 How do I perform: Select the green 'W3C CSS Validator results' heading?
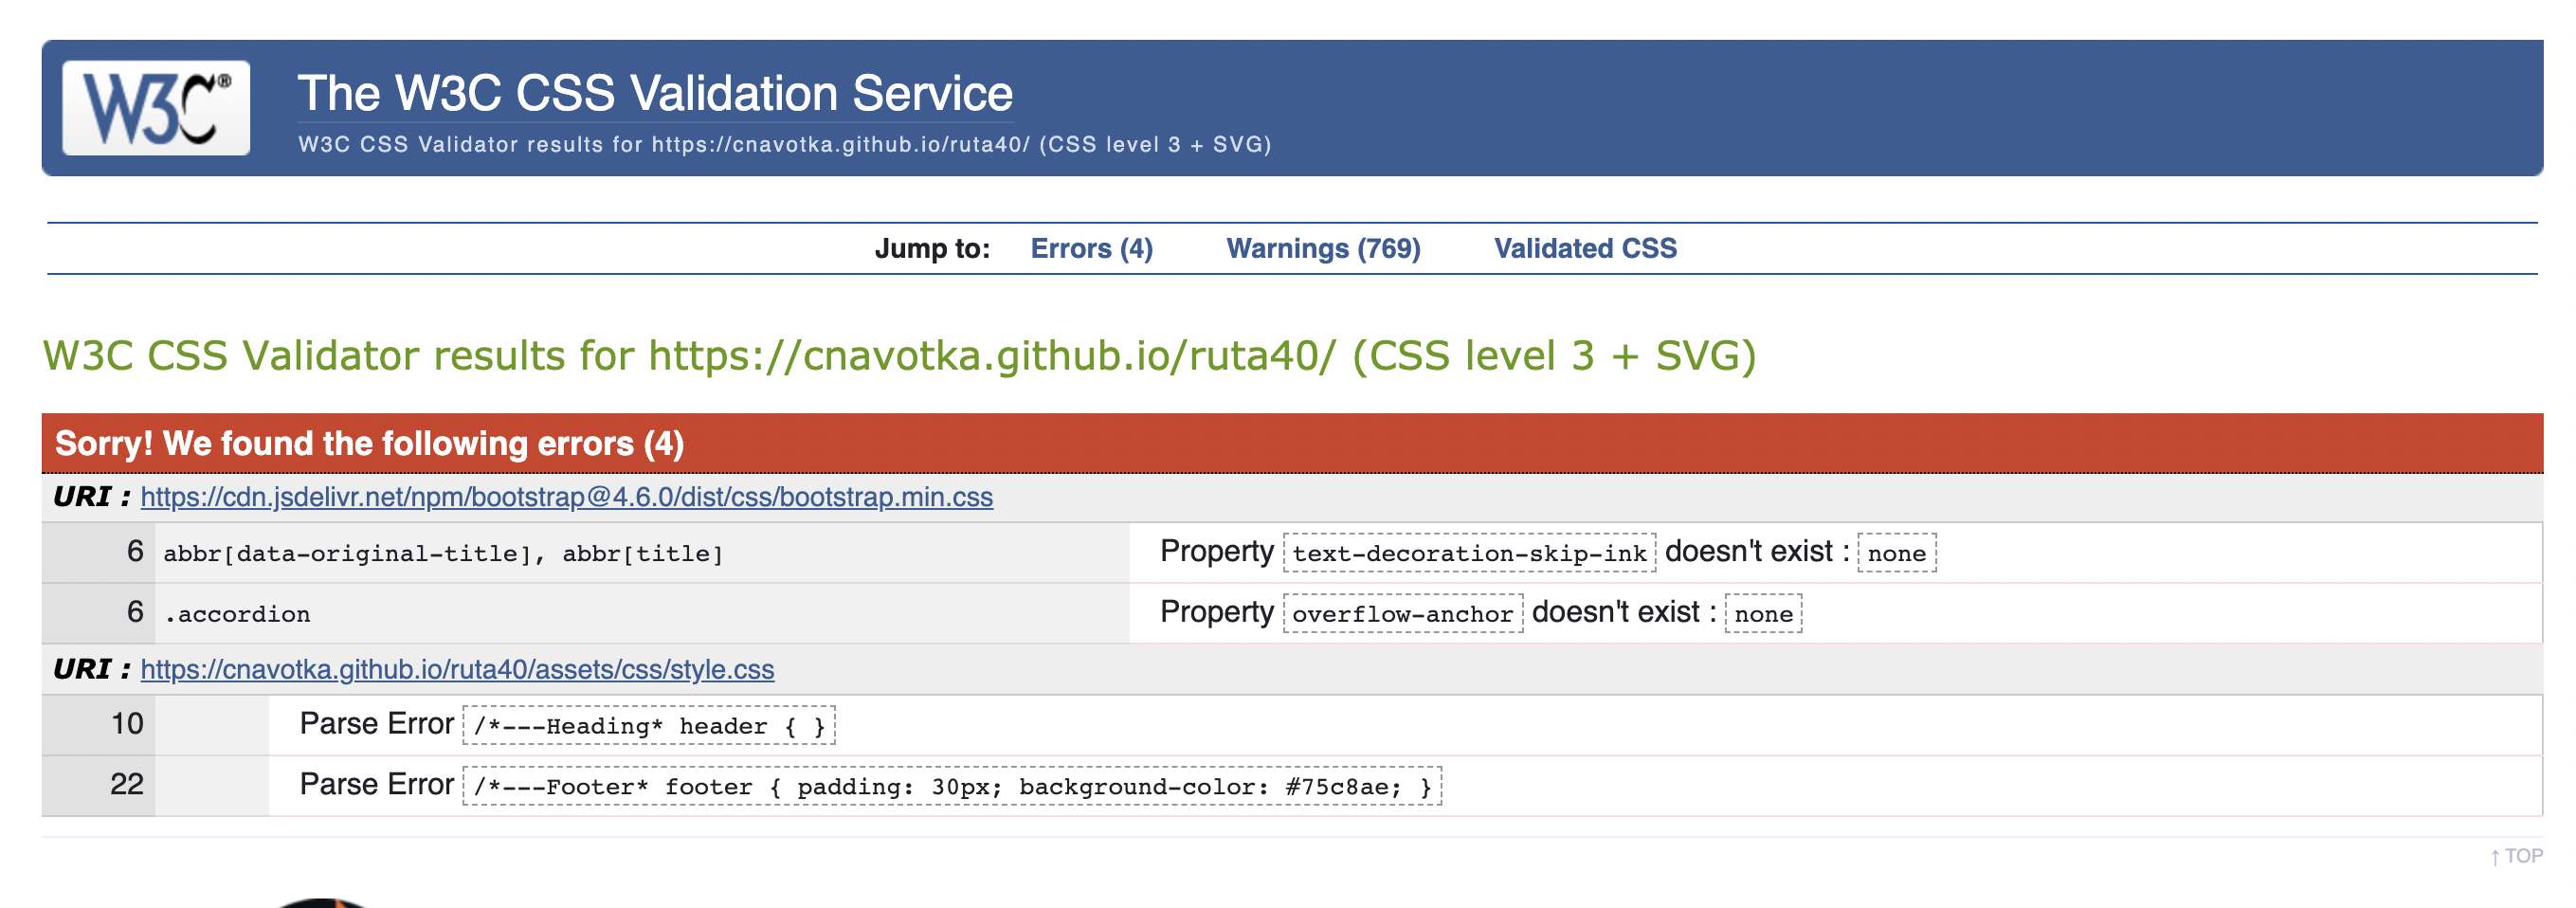[899, 356]
